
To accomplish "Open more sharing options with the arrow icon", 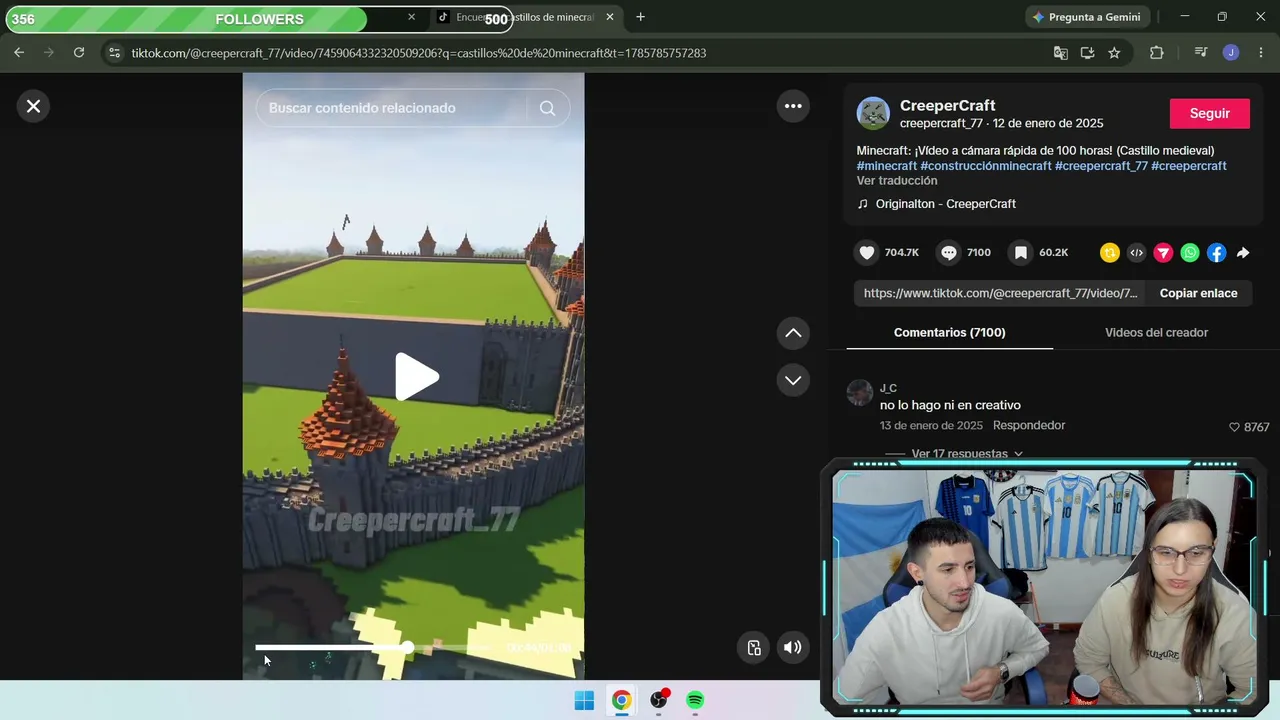I will point(1243,253).
